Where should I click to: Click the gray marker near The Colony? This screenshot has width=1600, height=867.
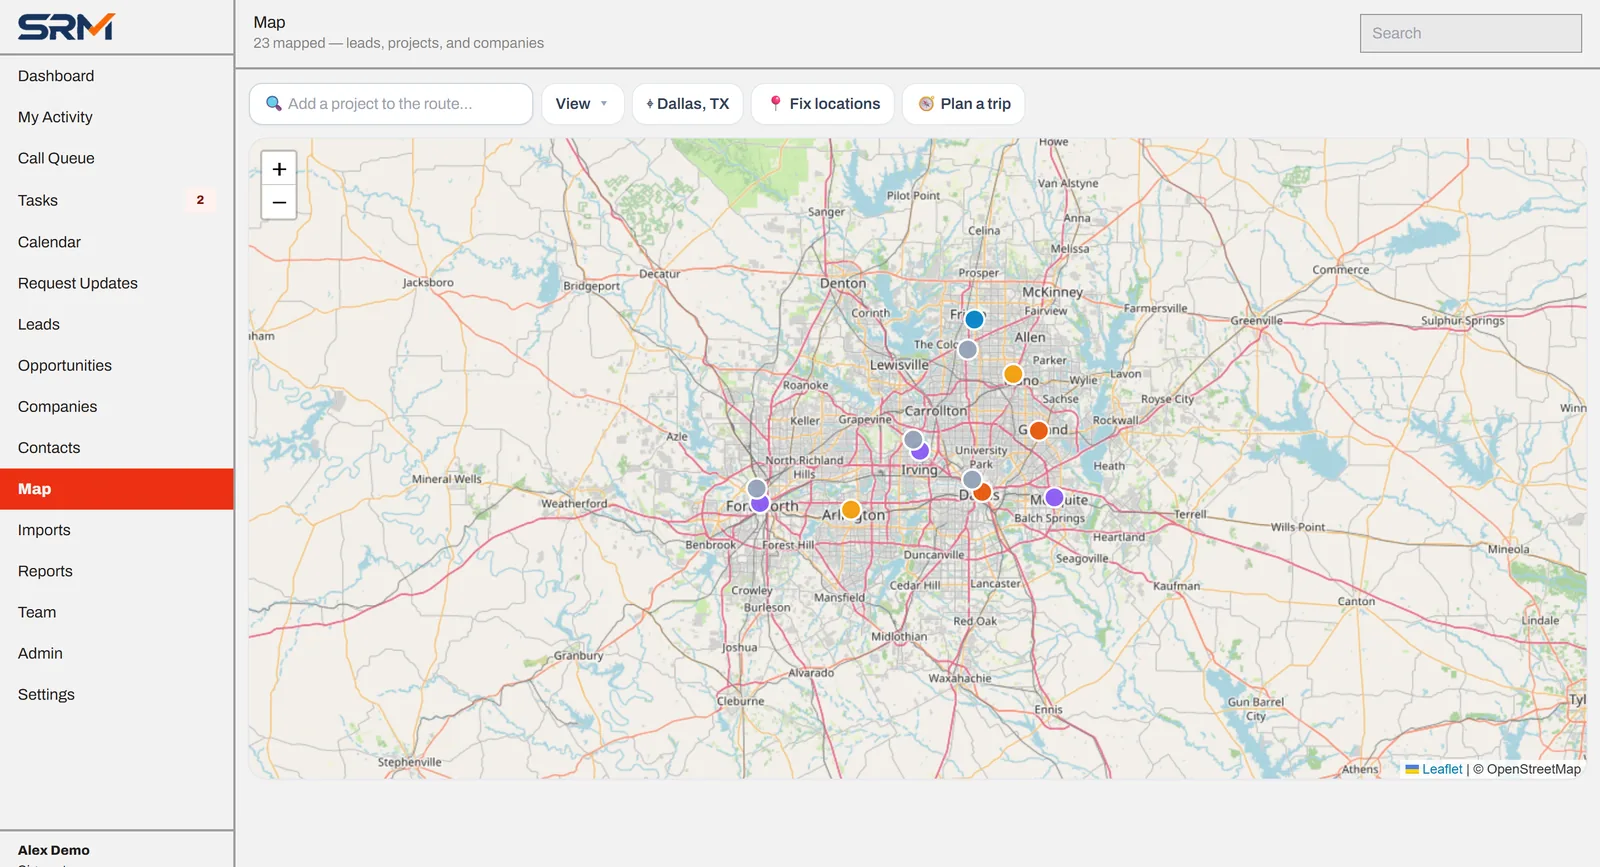click(967, 350)
